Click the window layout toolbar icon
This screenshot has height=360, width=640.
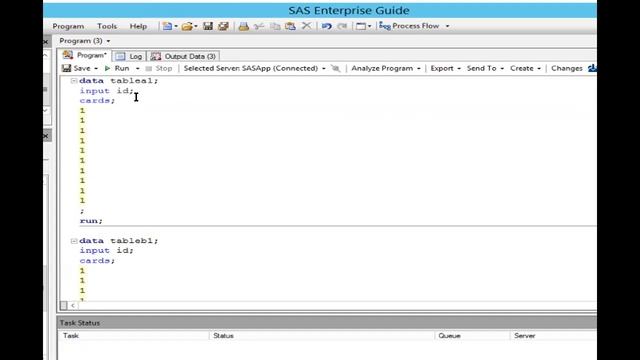click(361, 26)
